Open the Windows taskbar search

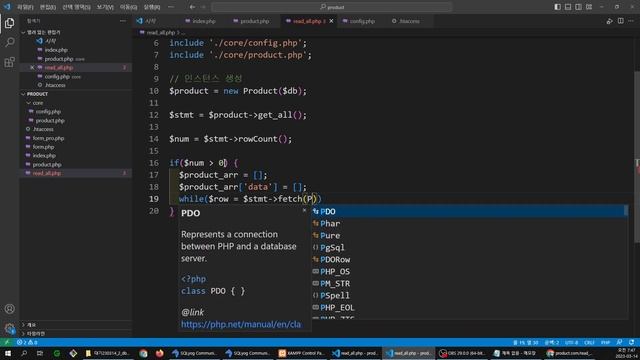pyautogui.click(x=24, y=353)
